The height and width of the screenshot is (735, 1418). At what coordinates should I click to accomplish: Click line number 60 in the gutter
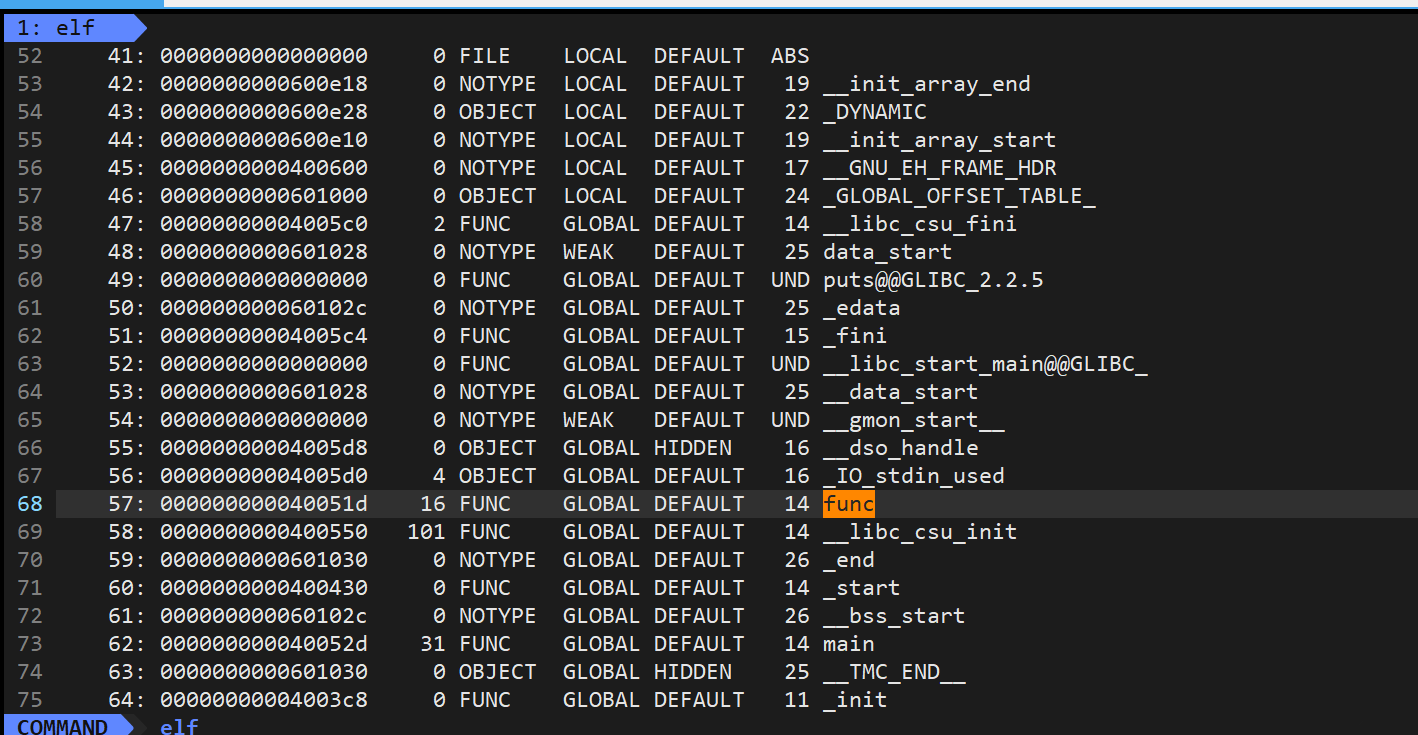30,280
